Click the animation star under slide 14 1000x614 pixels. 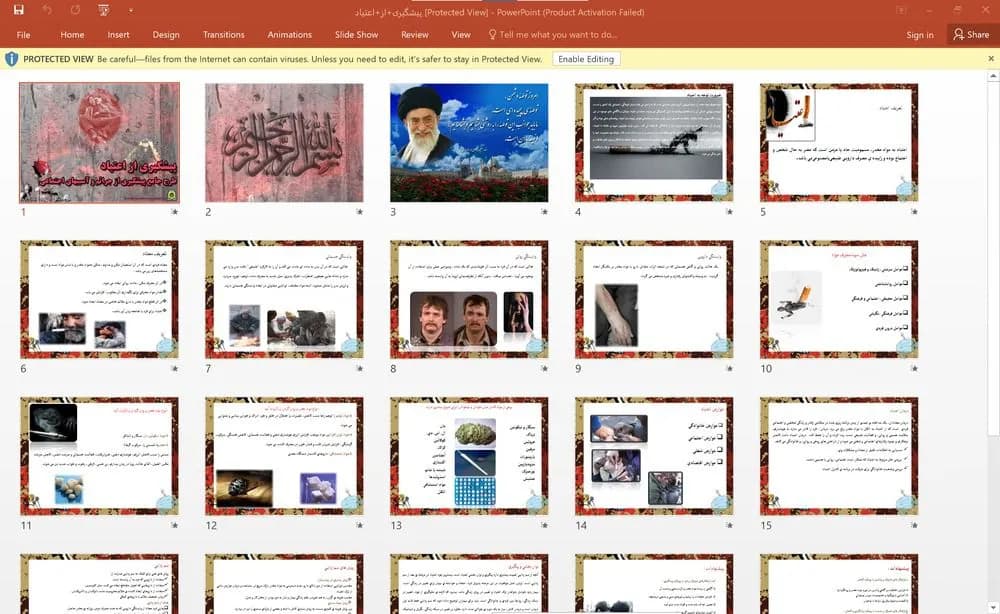(730, 525)
